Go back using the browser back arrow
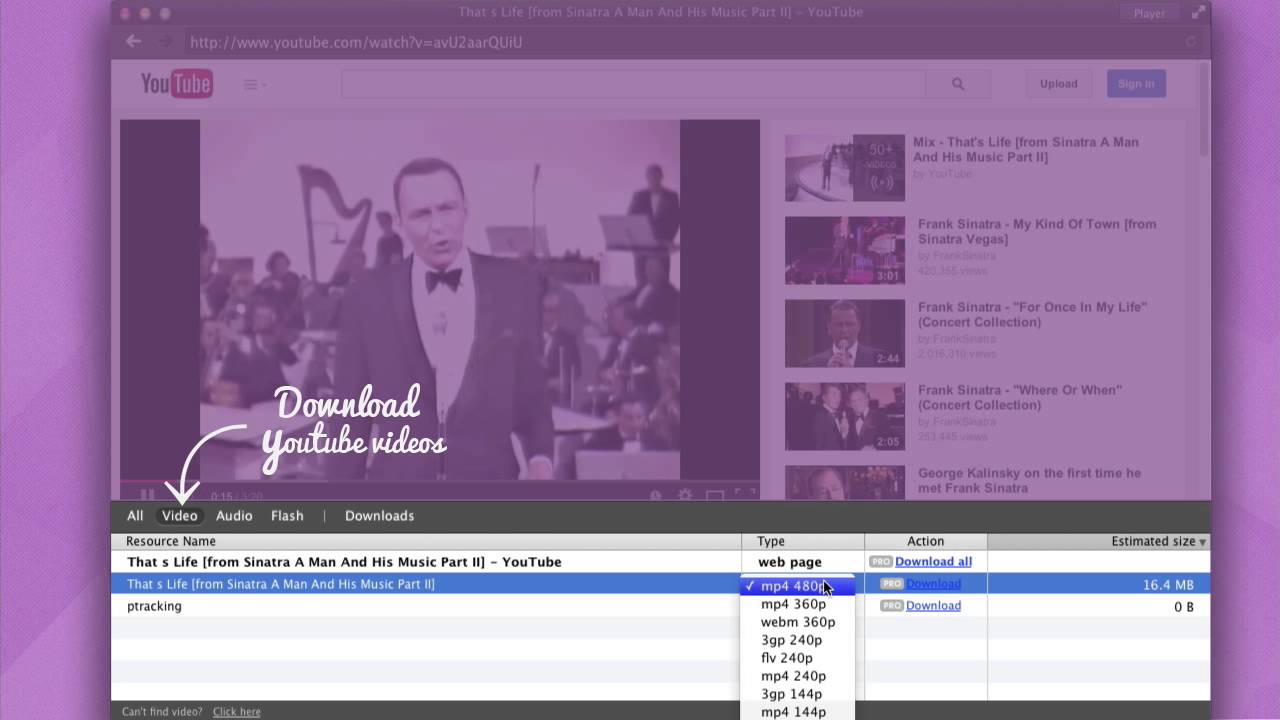Viewport: 1280px width, 720px height. click(x=133, y=42)
